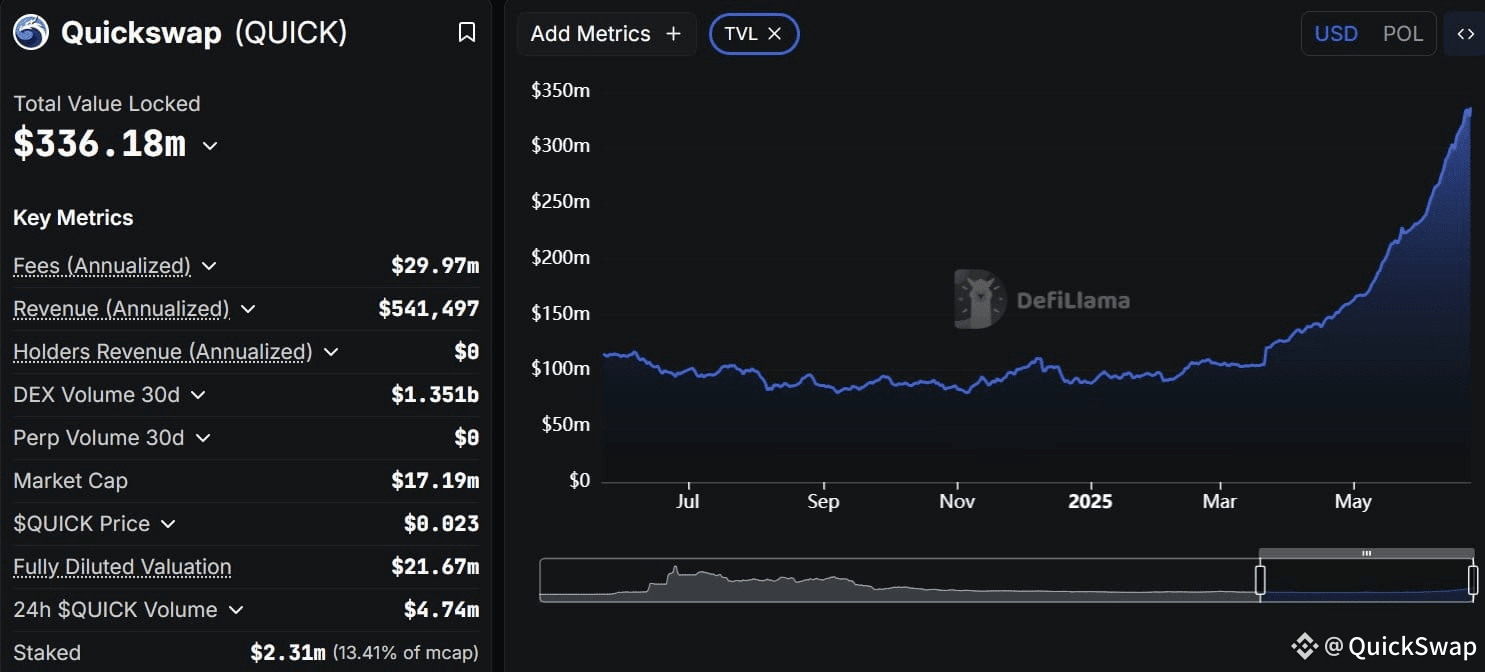
Task: Click the $0.023 price value
Action: (442, 524)
